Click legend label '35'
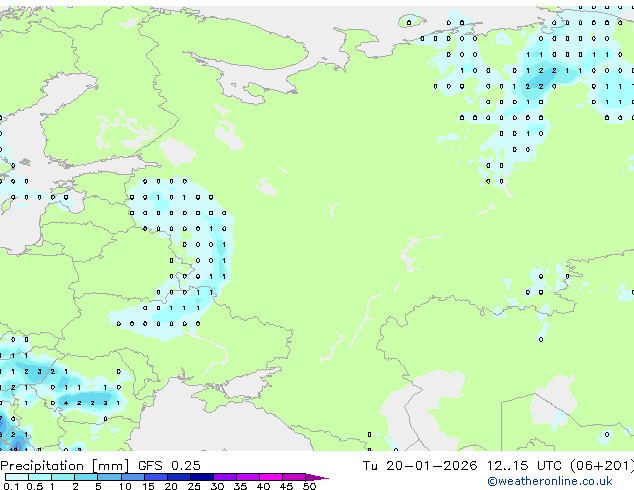 (x=240, y=486)
